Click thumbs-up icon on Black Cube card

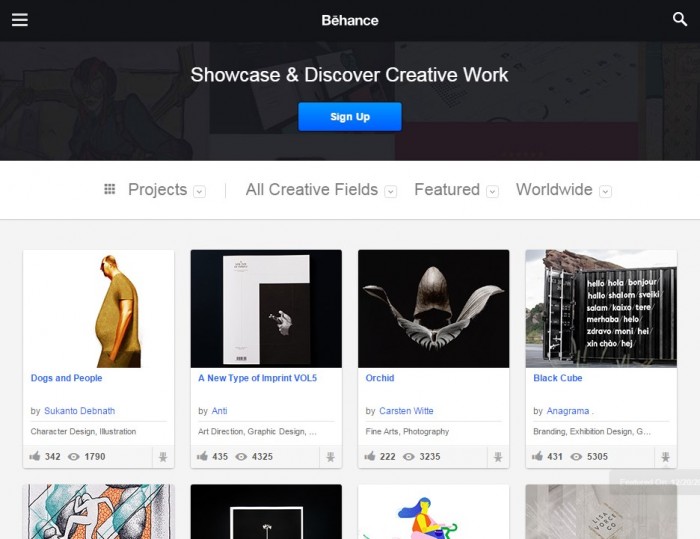[539, 456]
